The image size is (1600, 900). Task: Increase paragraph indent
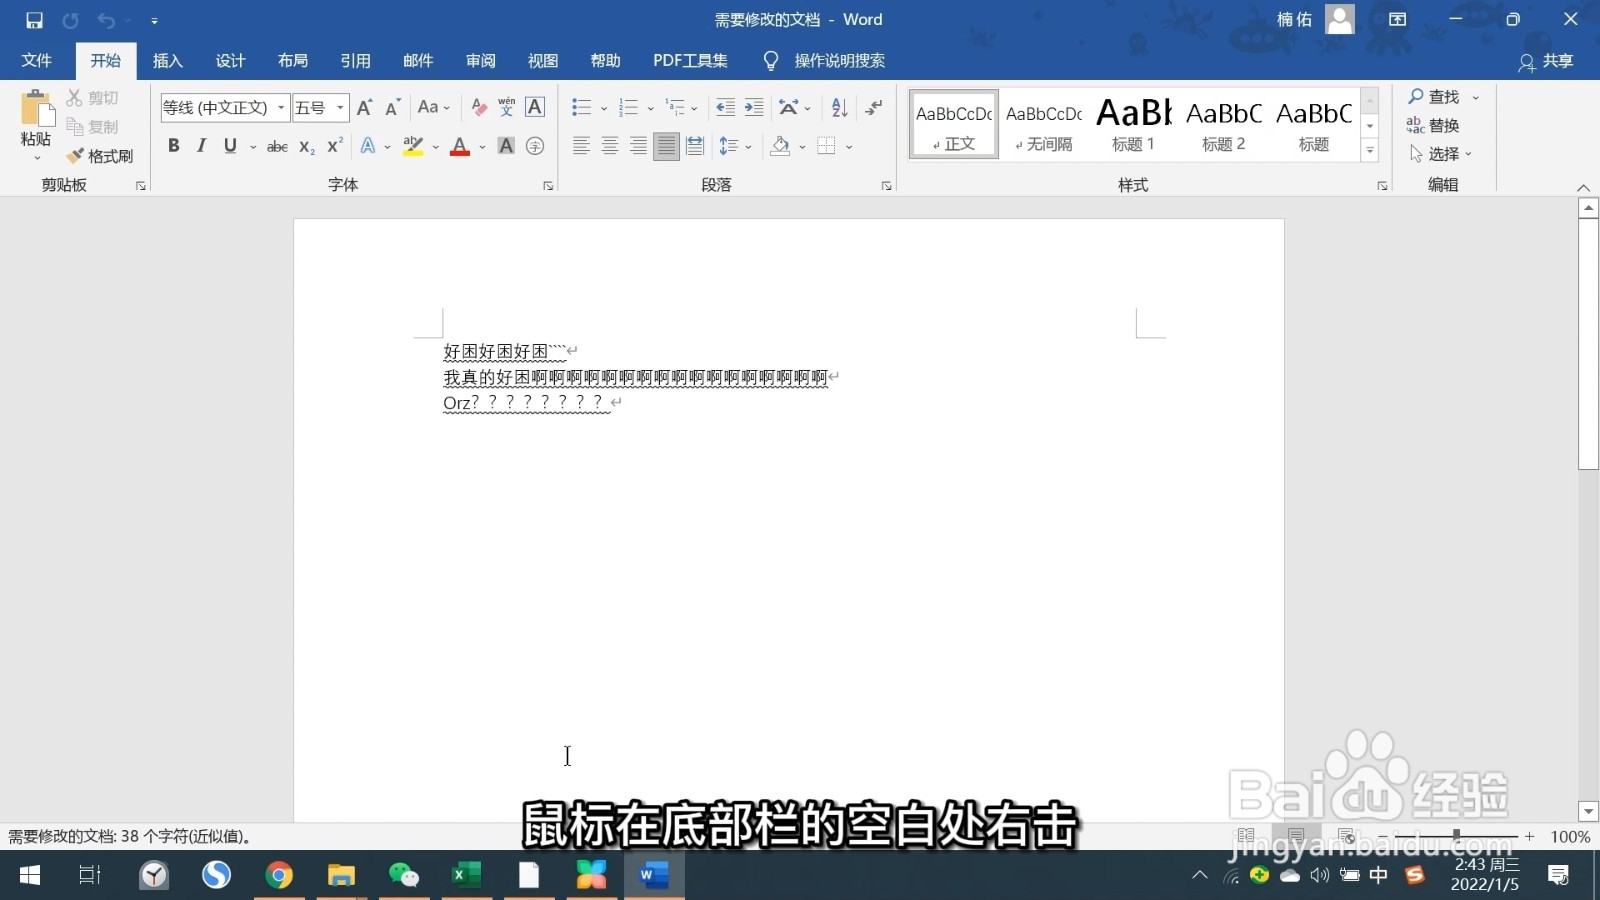click(x=754, y=107)
